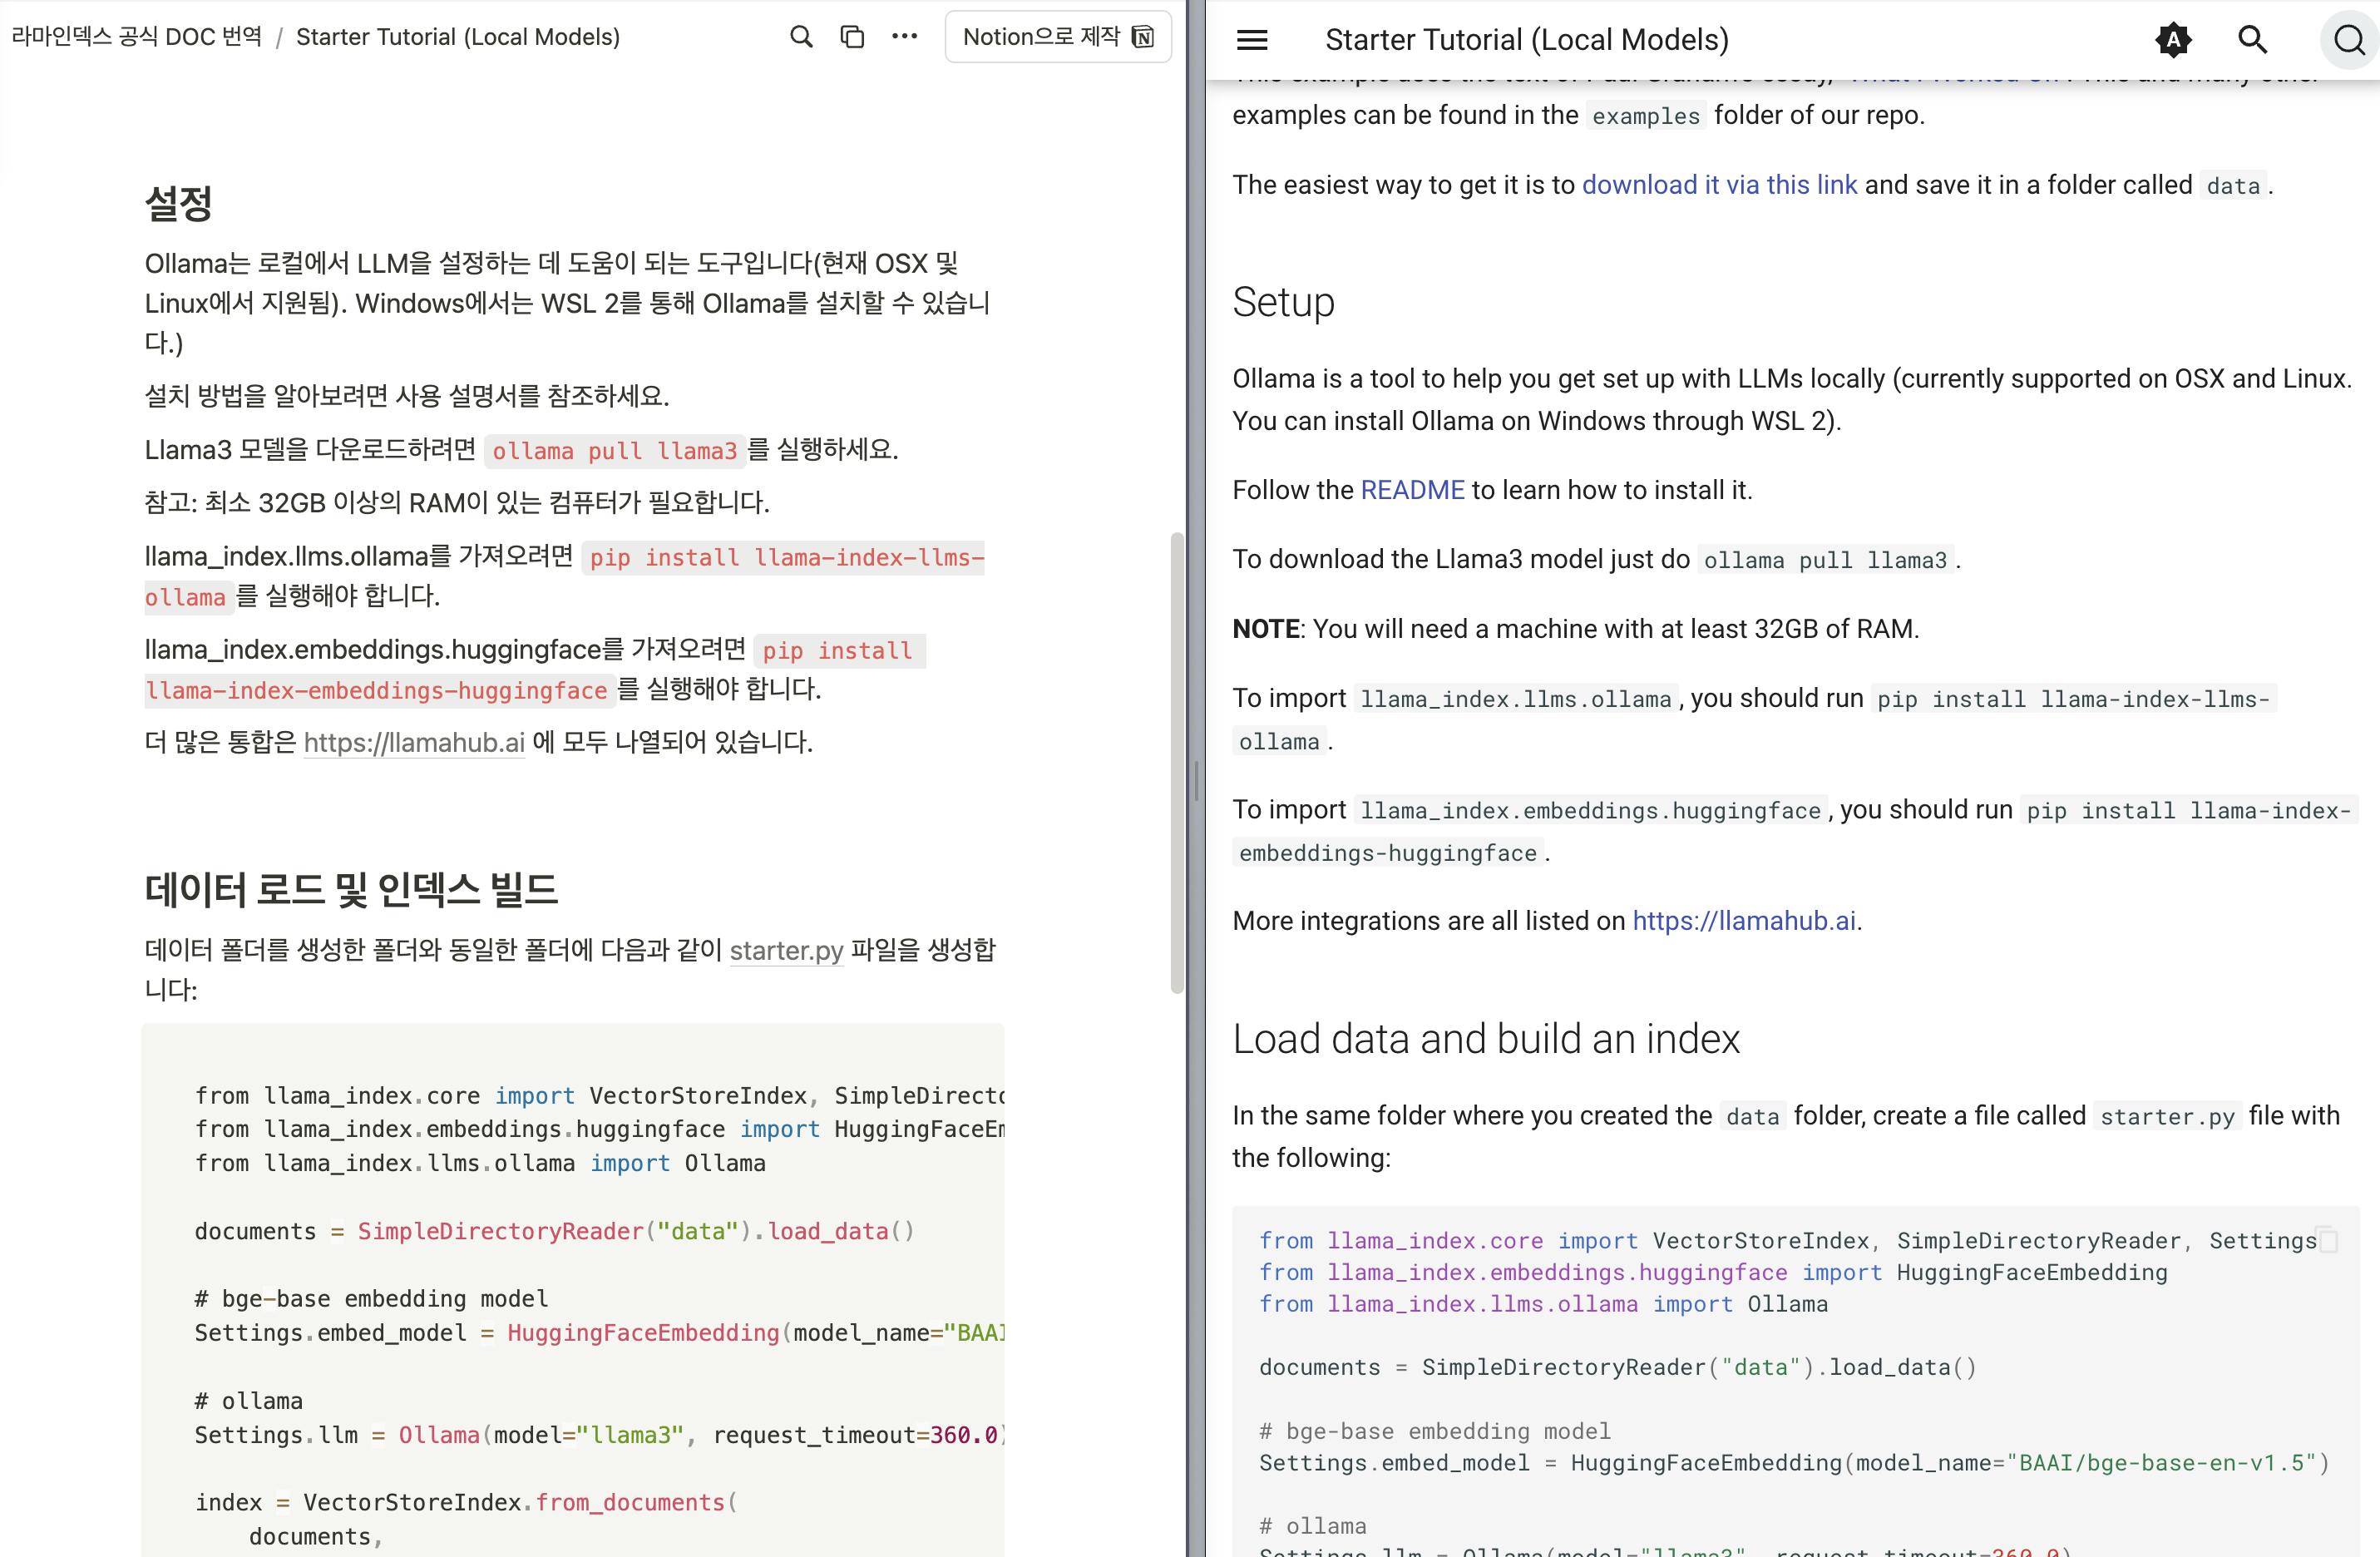Click the duplicate page icon in Notion
Image resolution: width=2380 pixels, height=1557 pixels.
pos(852,37)
